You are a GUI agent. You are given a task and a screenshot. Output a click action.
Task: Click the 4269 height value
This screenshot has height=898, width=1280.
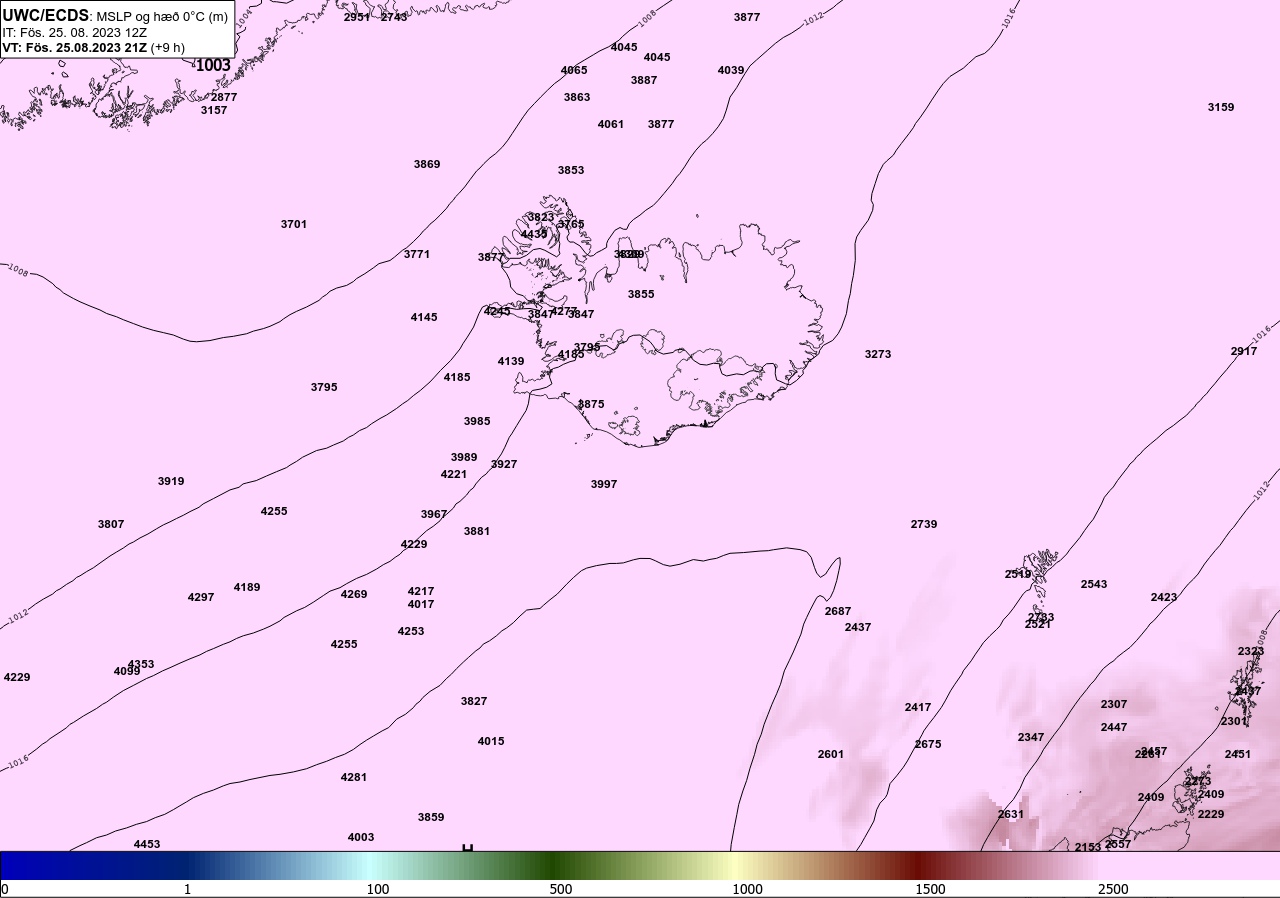point(354,594)
